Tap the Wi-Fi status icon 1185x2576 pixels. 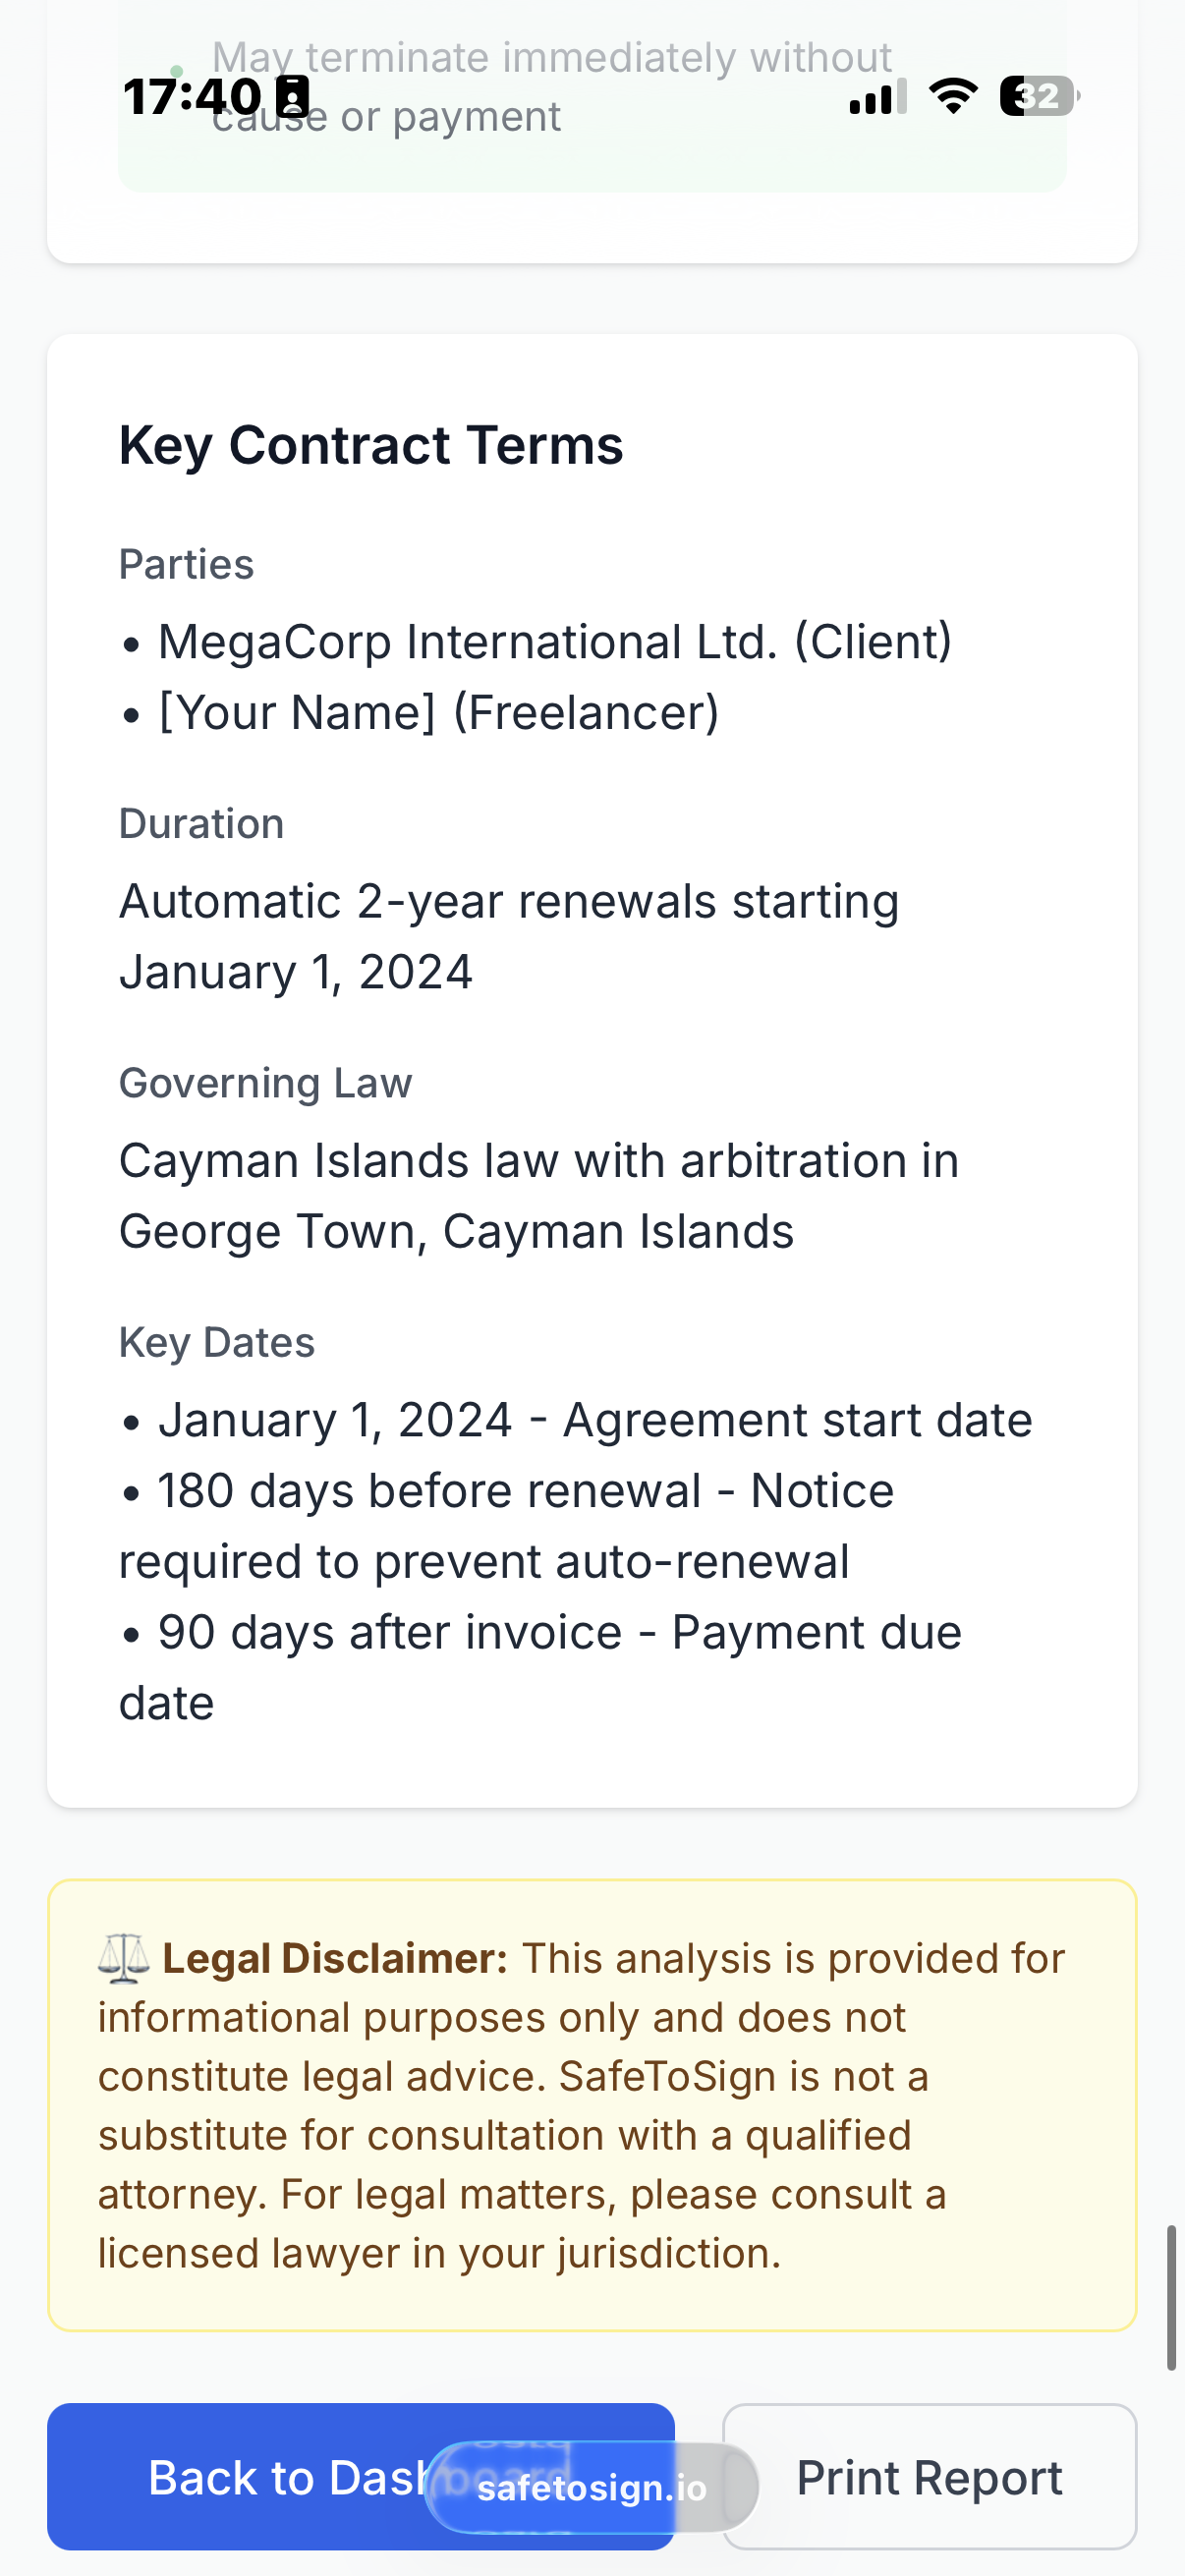(953, 96)
